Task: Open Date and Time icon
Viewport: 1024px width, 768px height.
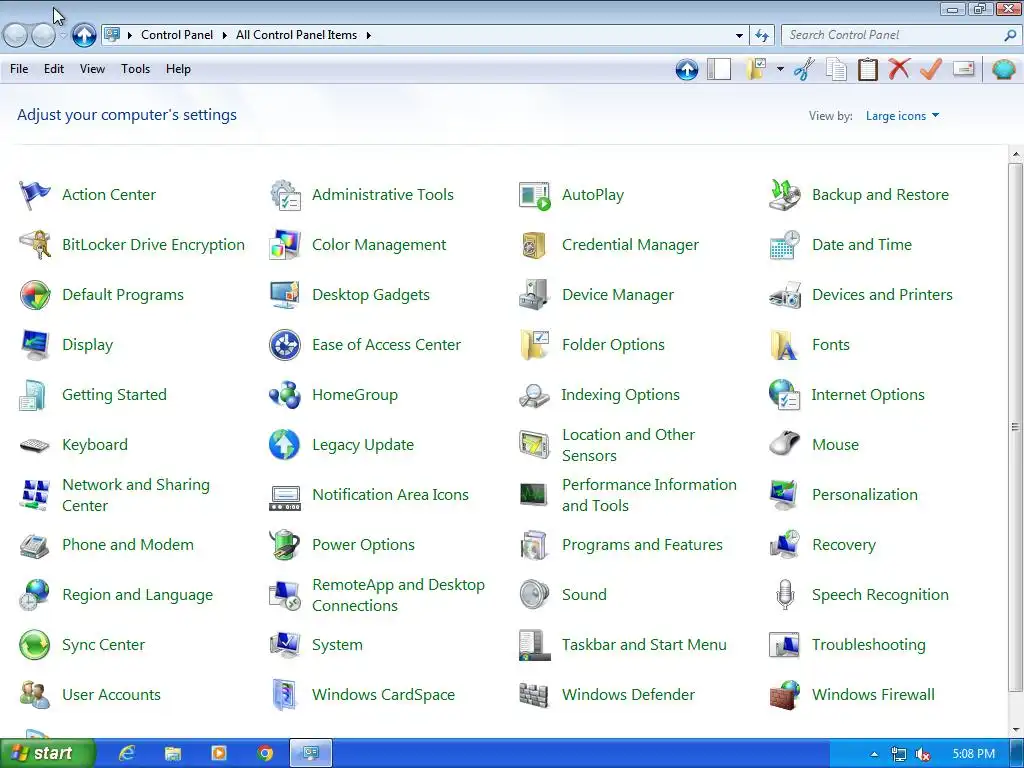Action: (784, 245)
